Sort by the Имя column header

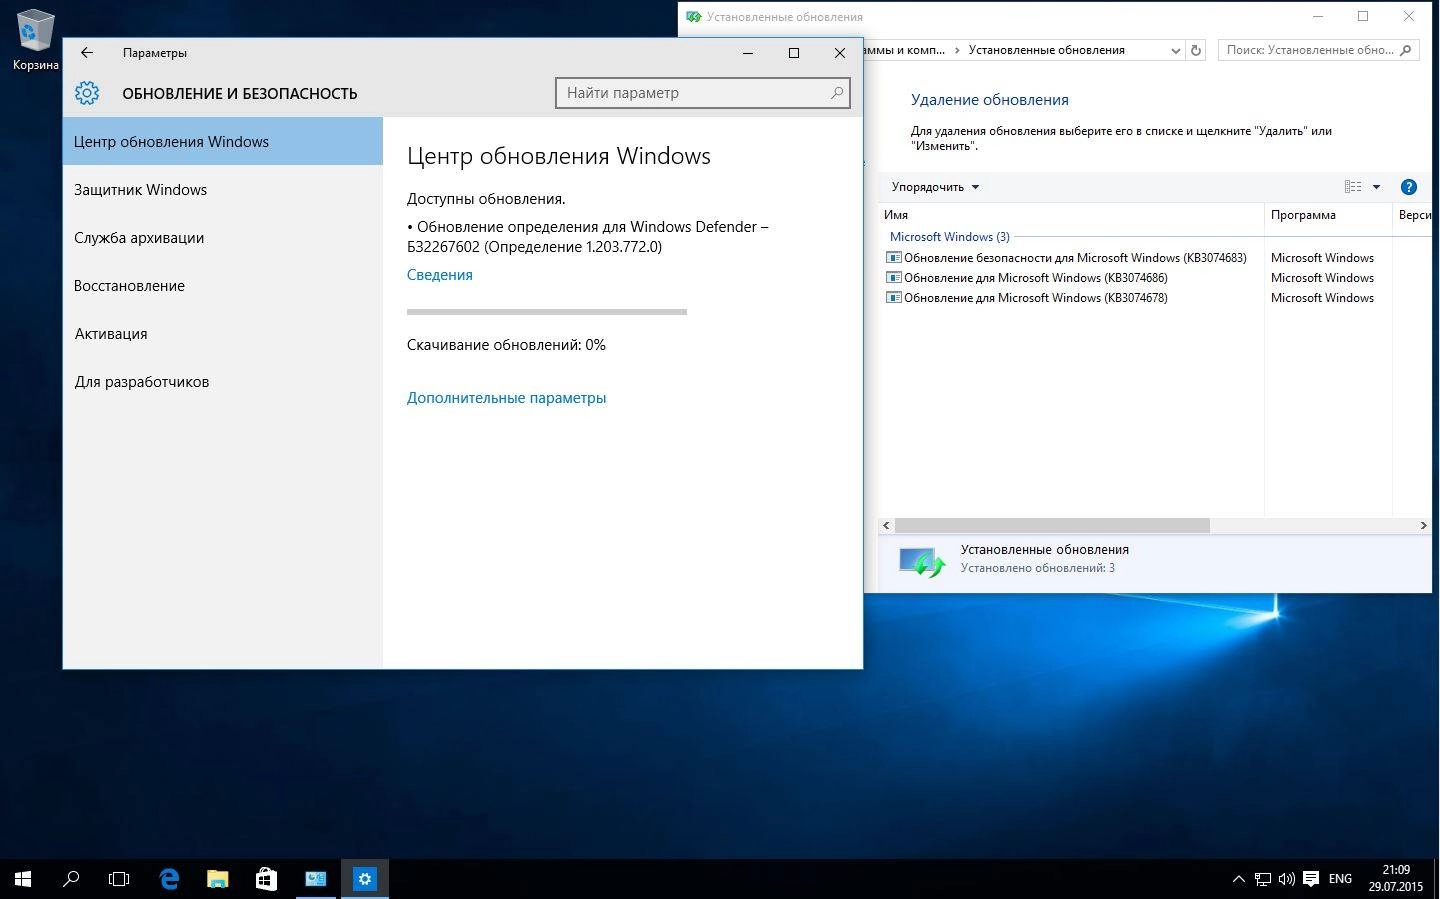point(1071,215)
